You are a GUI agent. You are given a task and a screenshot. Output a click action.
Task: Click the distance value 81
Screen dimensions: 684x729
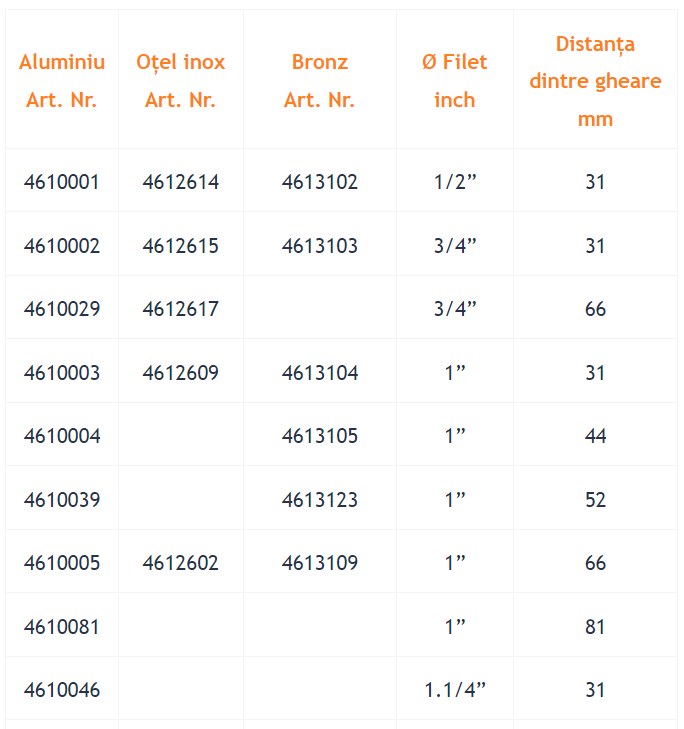[595, 627]
